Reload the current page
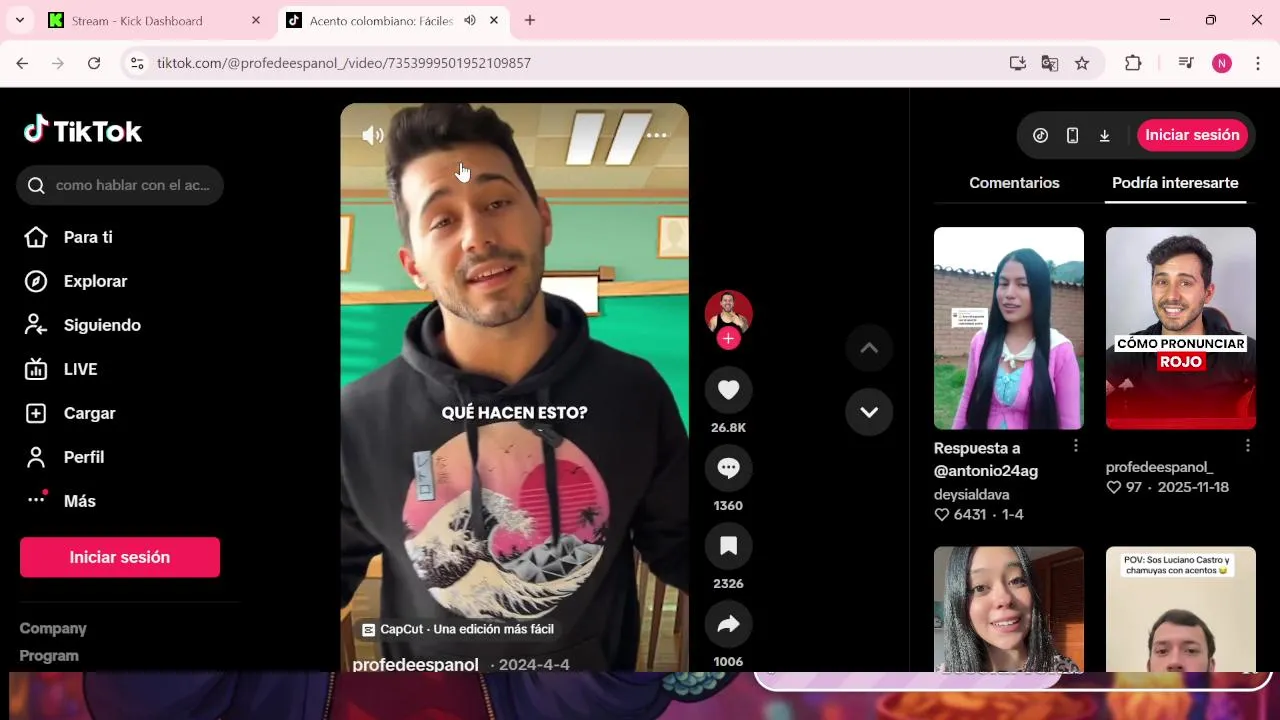1280x720 pixels. coord(94,63)
